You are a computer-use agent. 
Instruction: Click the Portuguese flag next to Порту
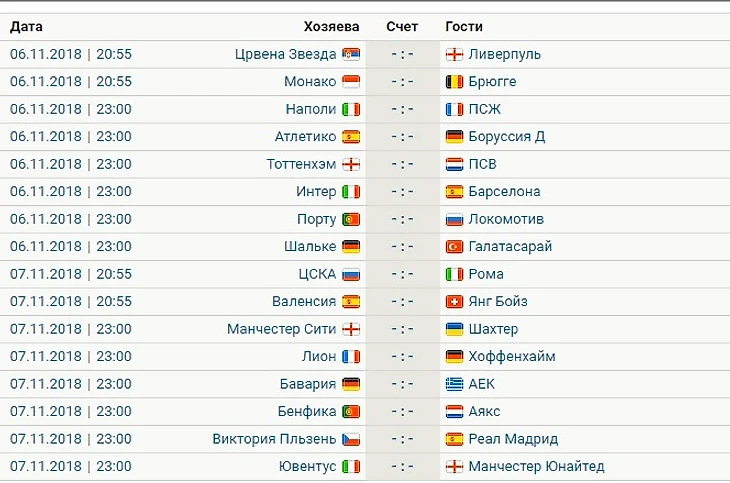[351, 219]
